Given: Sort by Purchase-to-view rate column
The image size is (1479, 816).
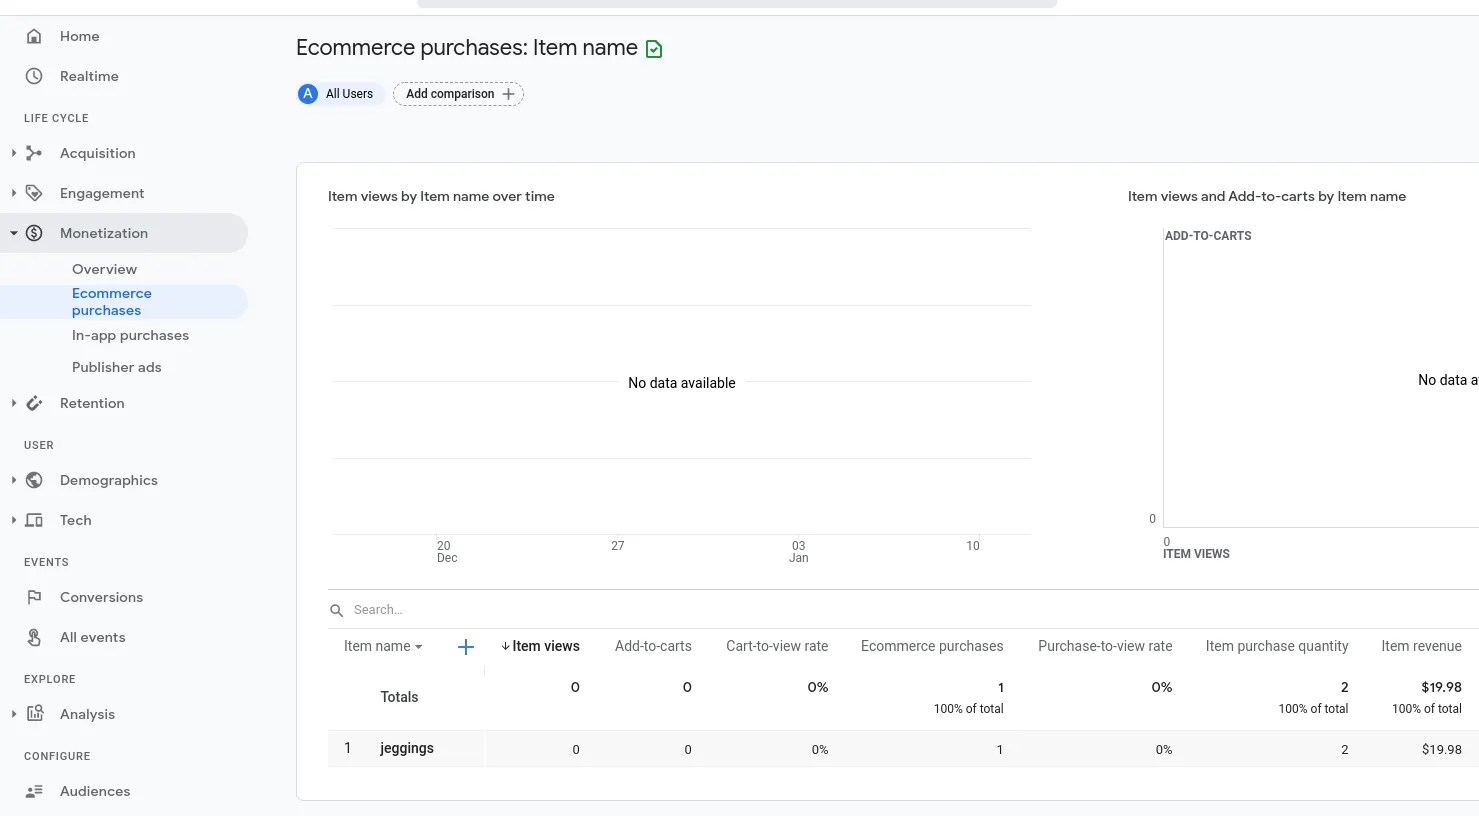Looking at the screenshot, I should pos(1105,646).
